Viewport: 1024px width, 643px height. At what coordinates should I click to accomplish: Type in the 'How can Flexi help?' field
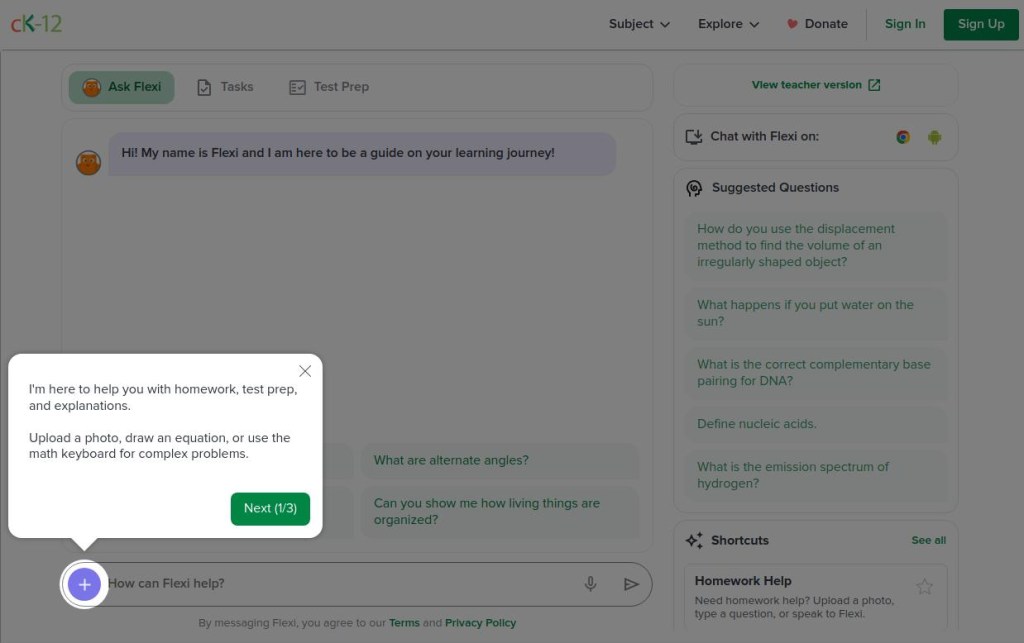click(x=340, y=584)
